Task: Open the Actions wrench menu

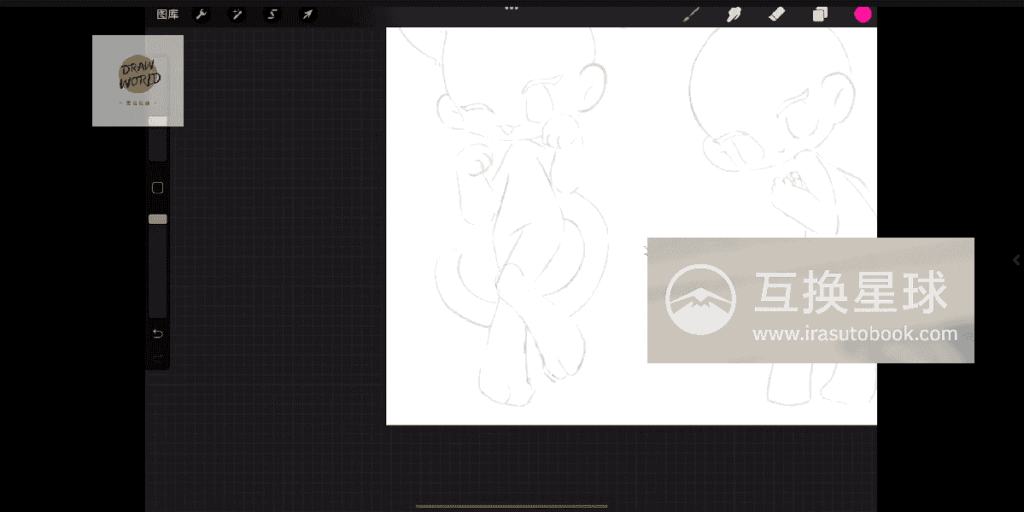Action: [x=201, y=15]
